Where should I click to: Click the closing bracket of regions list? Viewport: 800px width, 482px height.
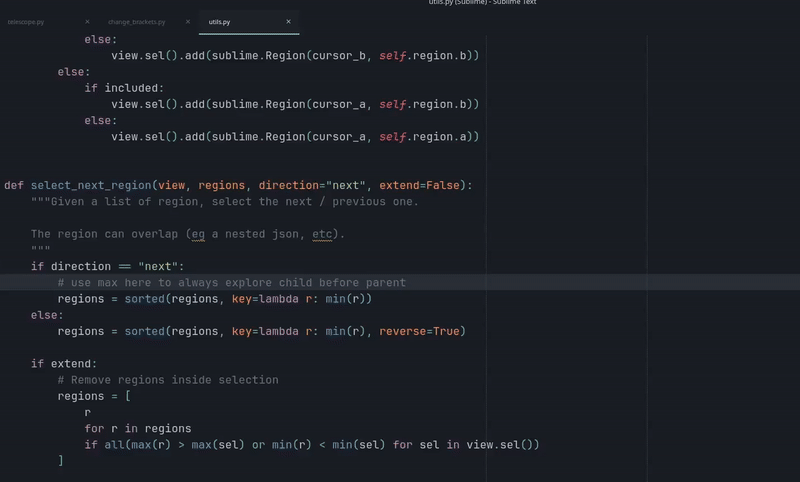tap(61, 461)
